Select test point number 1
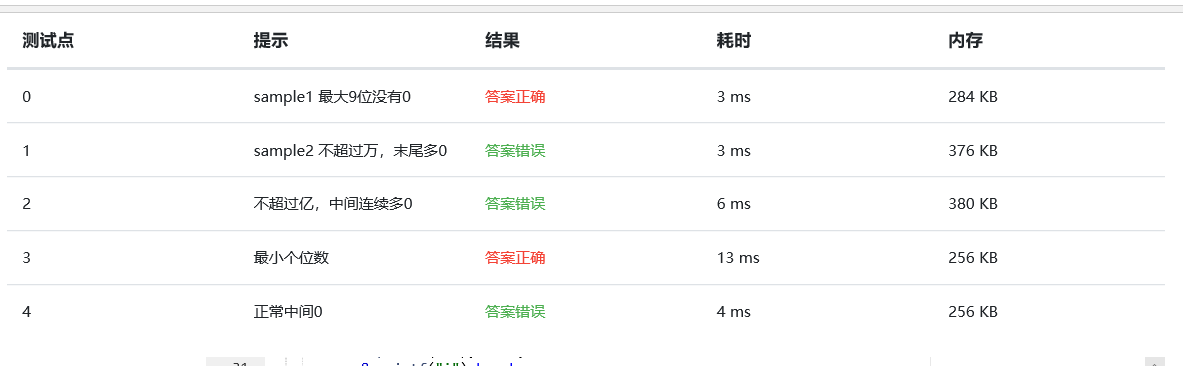 27,151
